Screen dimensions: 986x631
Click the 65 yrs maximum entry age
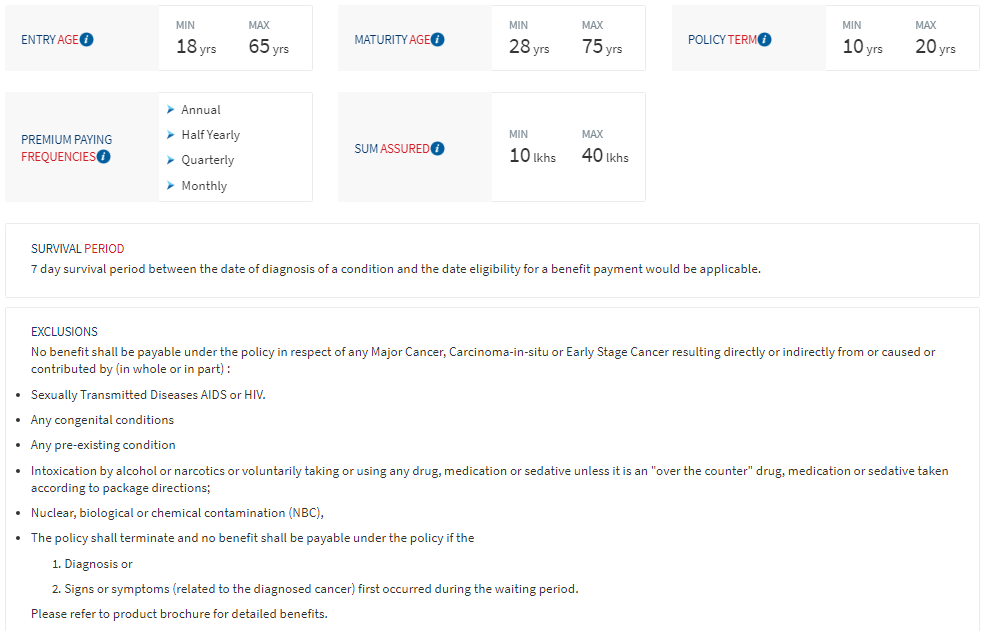(268, 46)
